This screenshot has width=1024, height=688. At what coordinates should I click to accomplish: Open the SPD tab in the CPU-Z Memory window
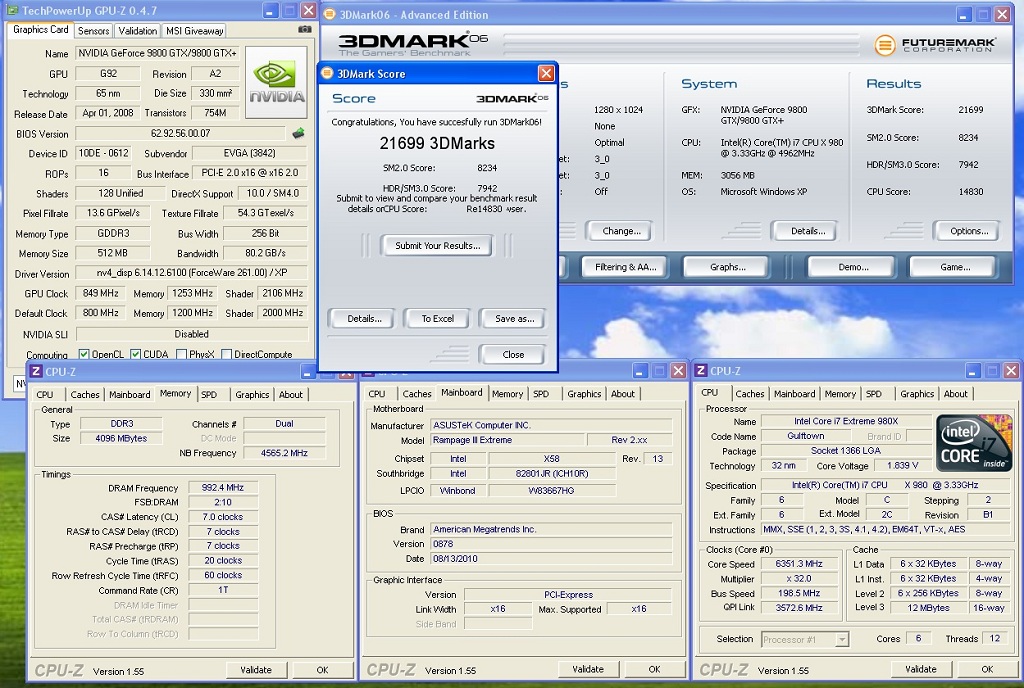[x=209, y=394]
